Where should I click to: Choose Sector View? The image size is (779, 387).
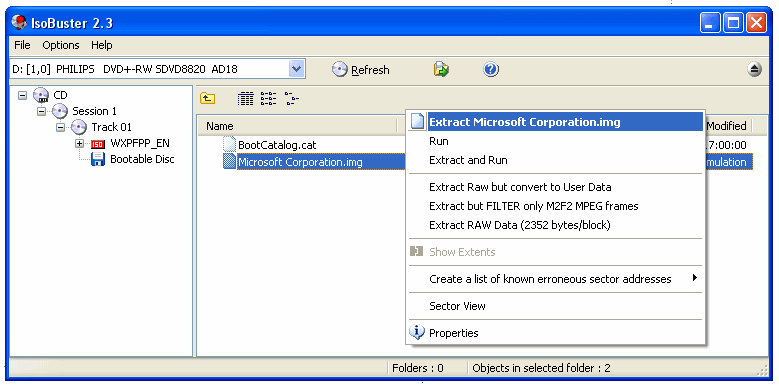556,306
